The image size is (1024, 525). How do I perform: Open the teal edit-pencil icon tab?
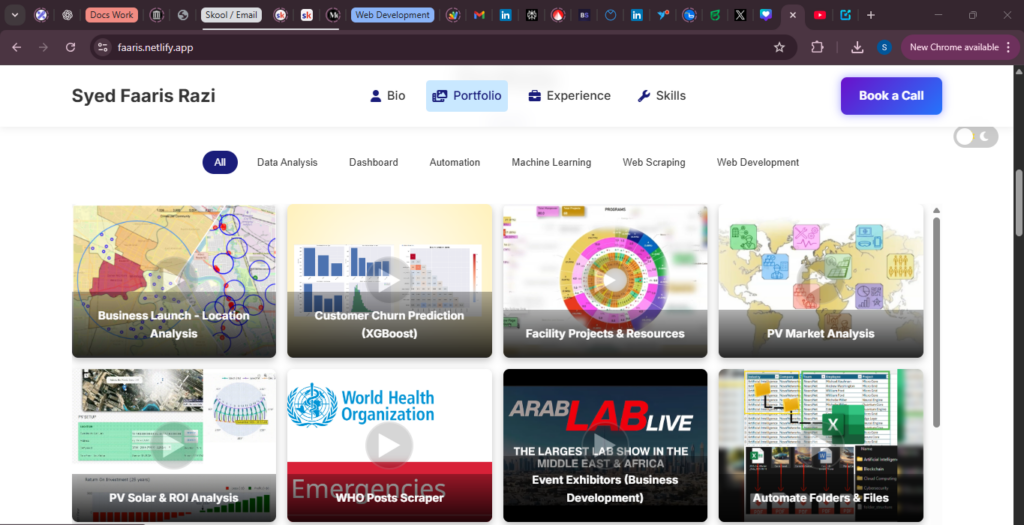pos(846,15)
